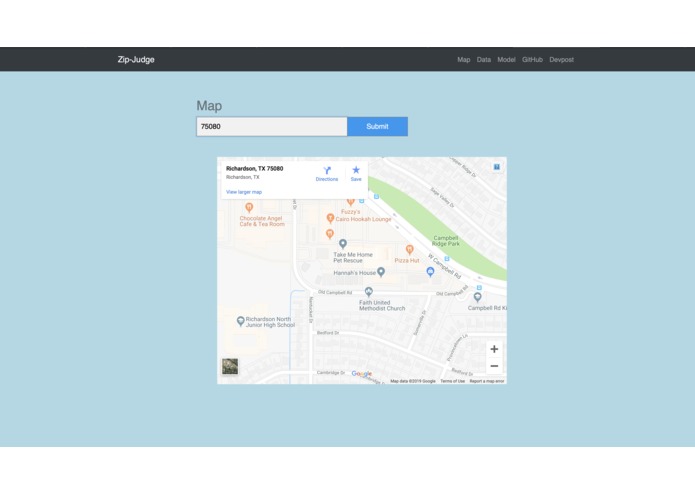
Task: Select the Faith United Methodist Church pin
Action: 369,292
